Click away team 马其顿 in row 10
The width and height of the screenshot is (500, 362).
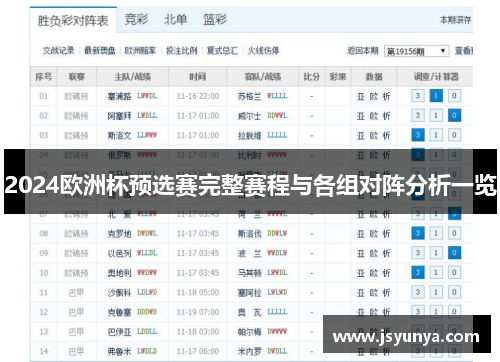(249, 273)
